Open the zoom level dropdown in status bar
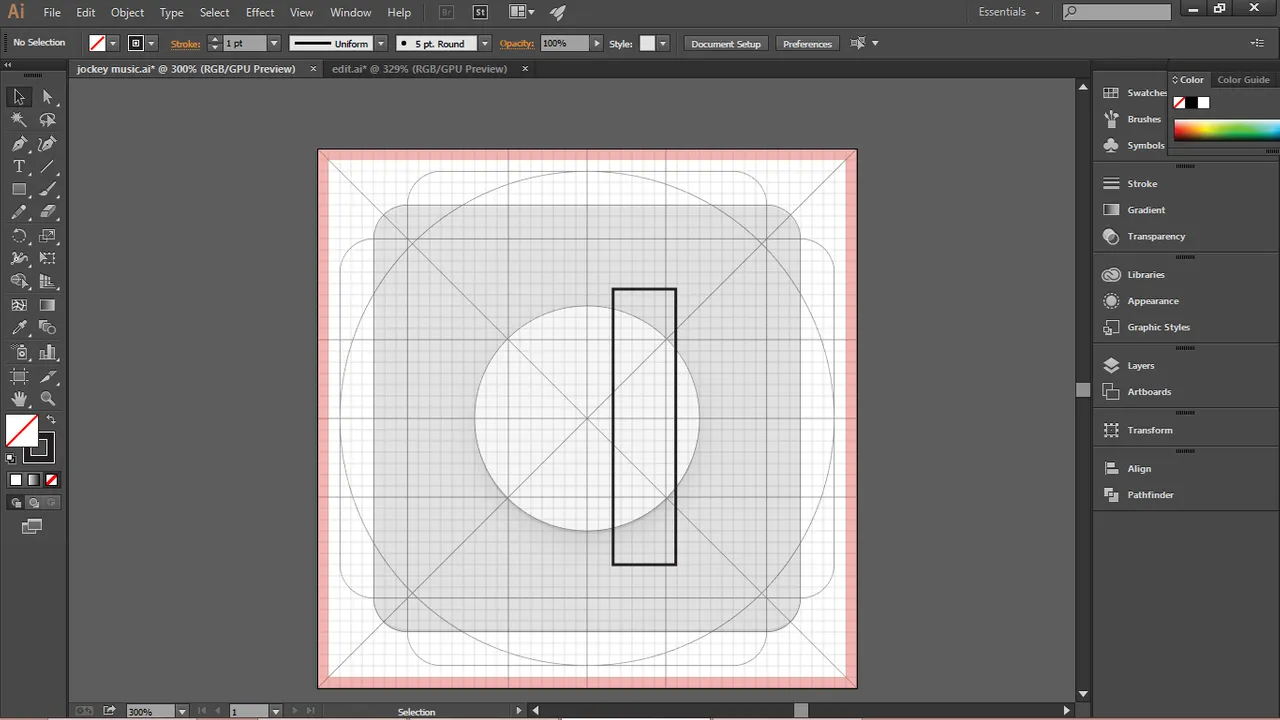The width and height of the screenshot is (1280, 720). (182, 711)
